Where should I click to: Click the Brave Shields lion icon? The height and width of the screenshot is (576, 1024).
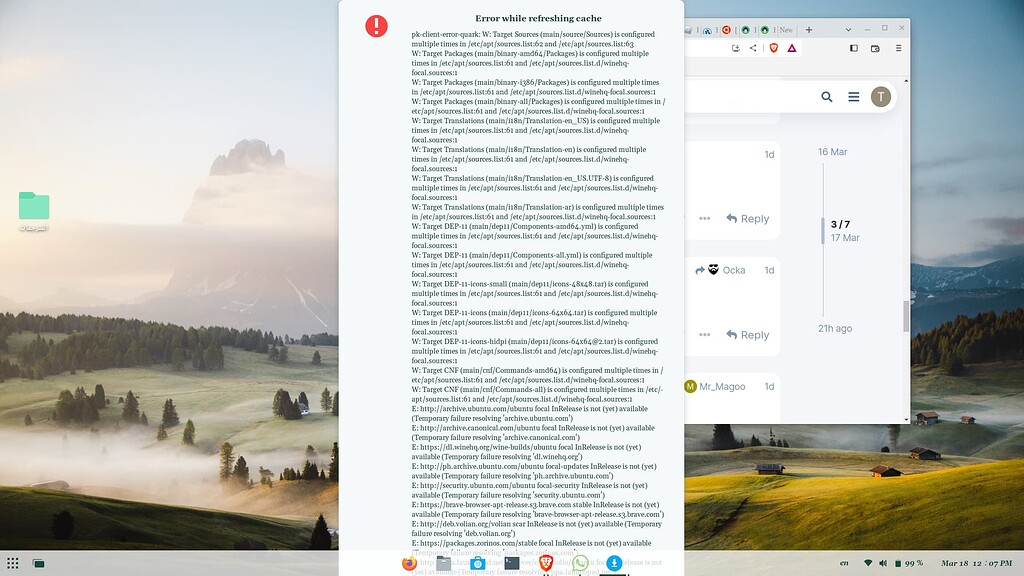[774, 48]
